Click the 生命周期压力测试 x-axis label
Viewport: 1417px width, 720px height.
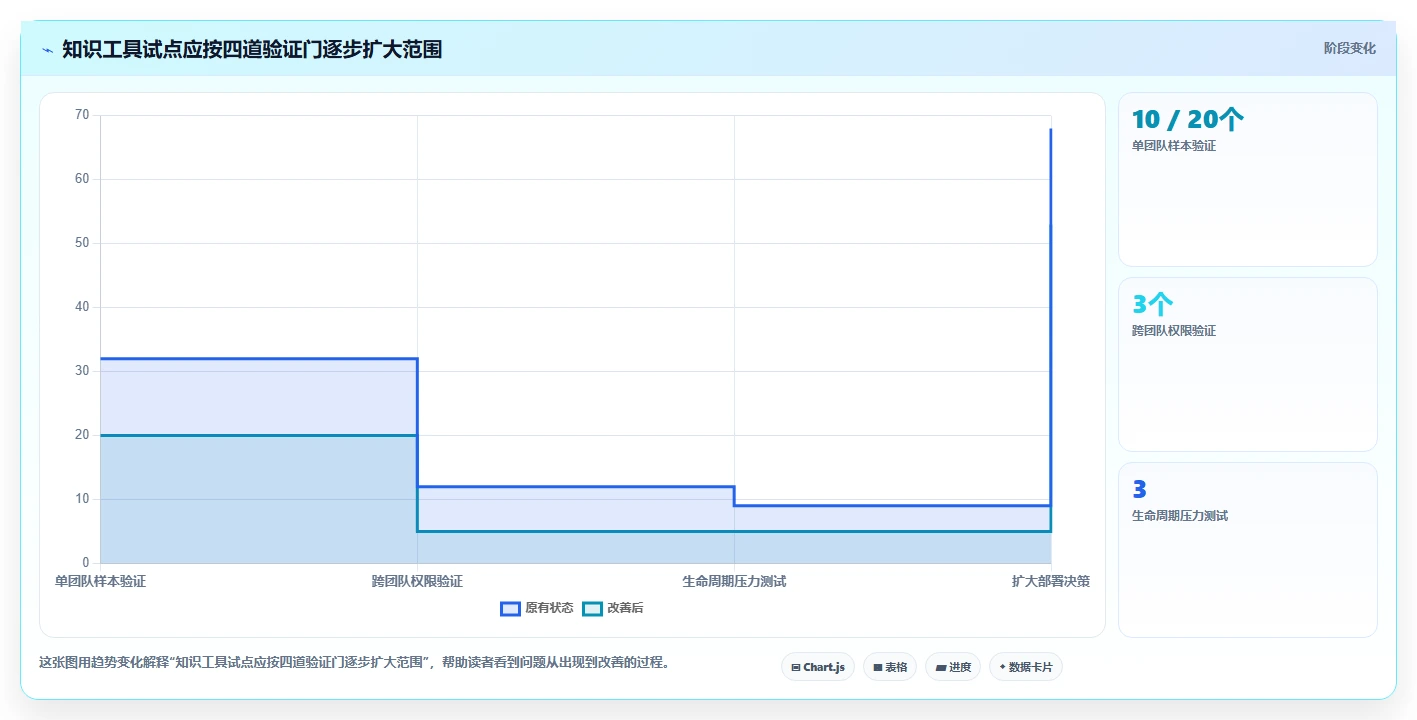pyautogui.click(x=734, y=581)
